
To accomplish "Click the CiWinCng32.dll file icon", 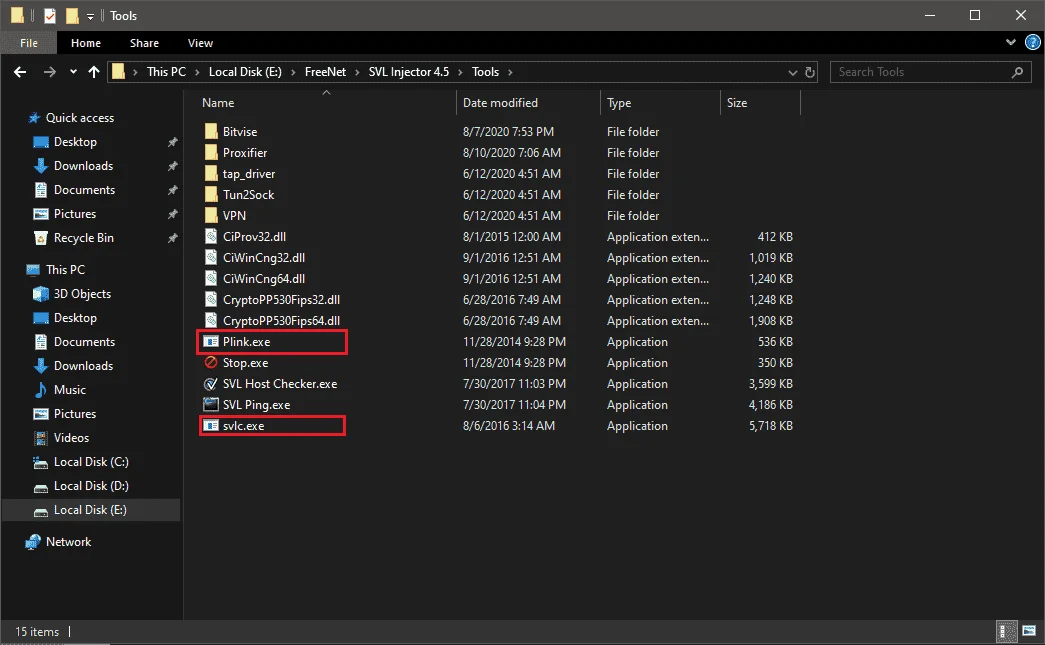I will pyautogui.click(x=211, y=257).
